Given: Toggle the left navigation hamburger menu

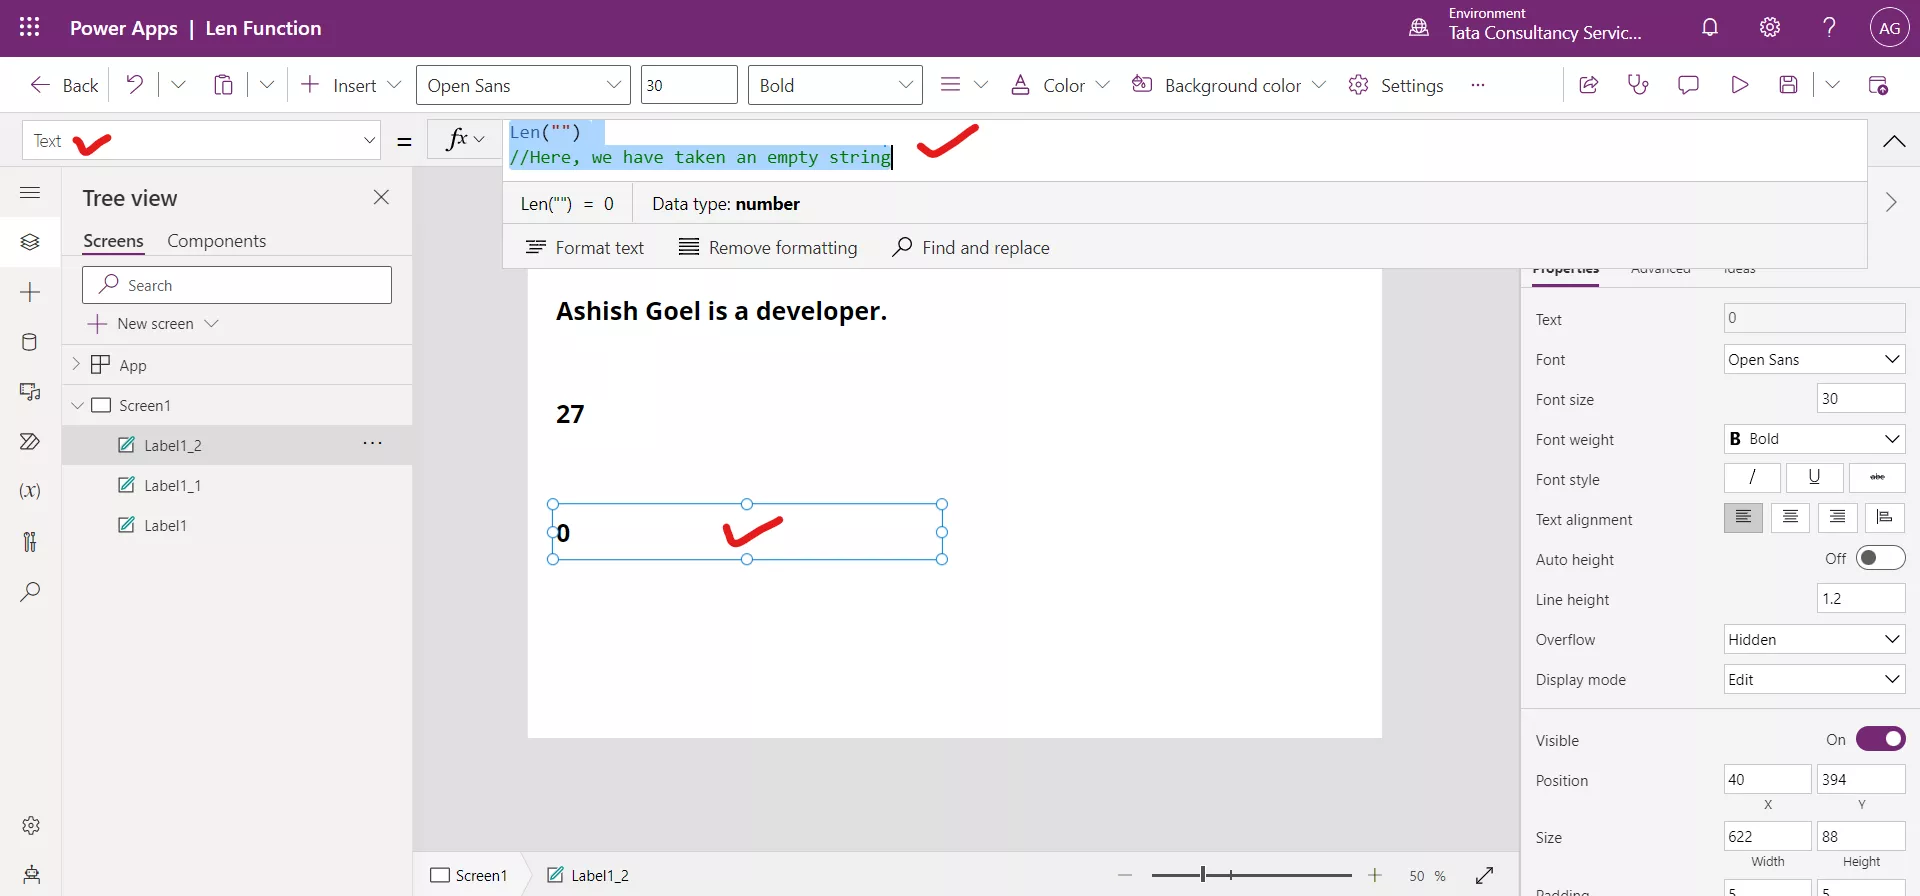Looking at the screenshot, I should tap(30, 192).
